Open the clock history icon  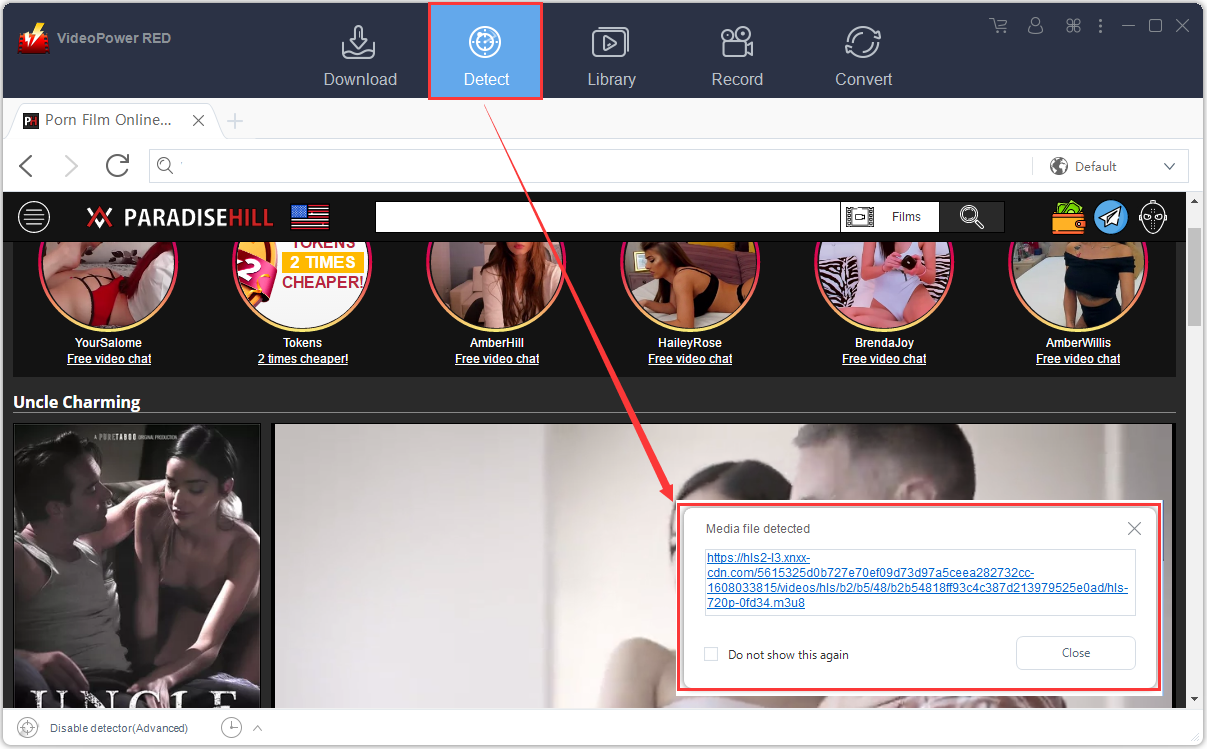point(231,728)
